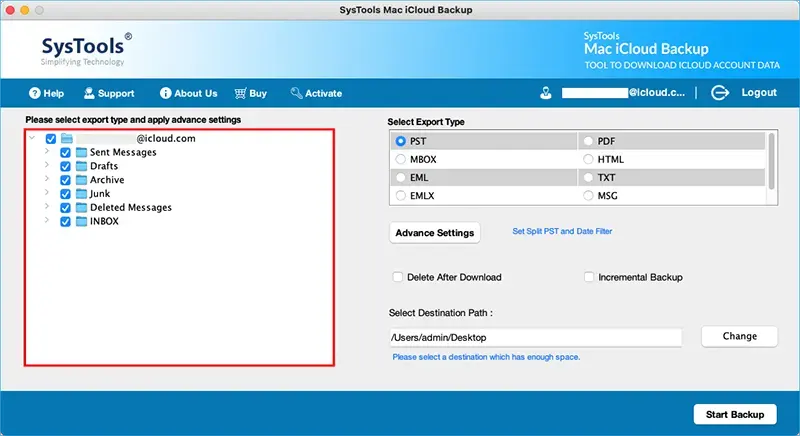Click Start Backup

pos(735,414)
